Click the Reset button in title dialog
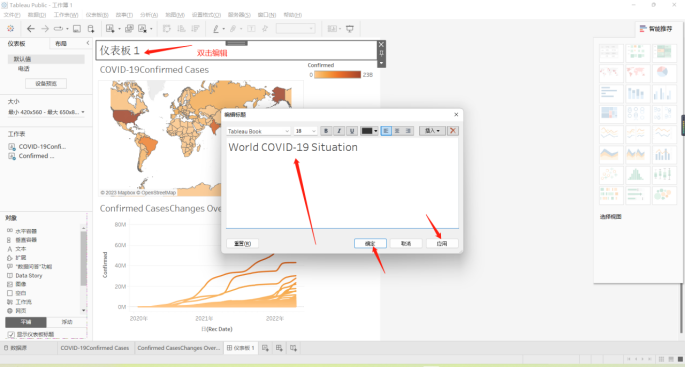Image resolution: width=686 pixels, height=368 pixels. [242, 243]
